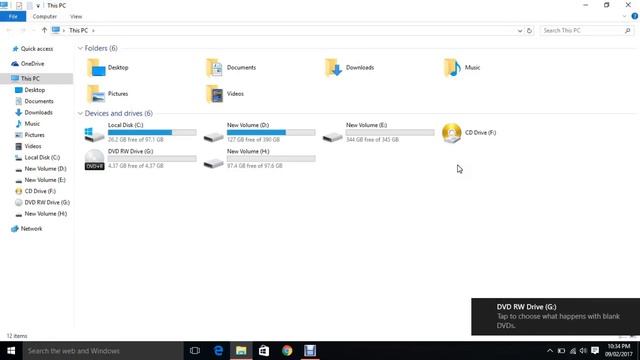Open Customize Quick Access Toolbar dropdown
The image size is (640, 360).
coord(38,6)
